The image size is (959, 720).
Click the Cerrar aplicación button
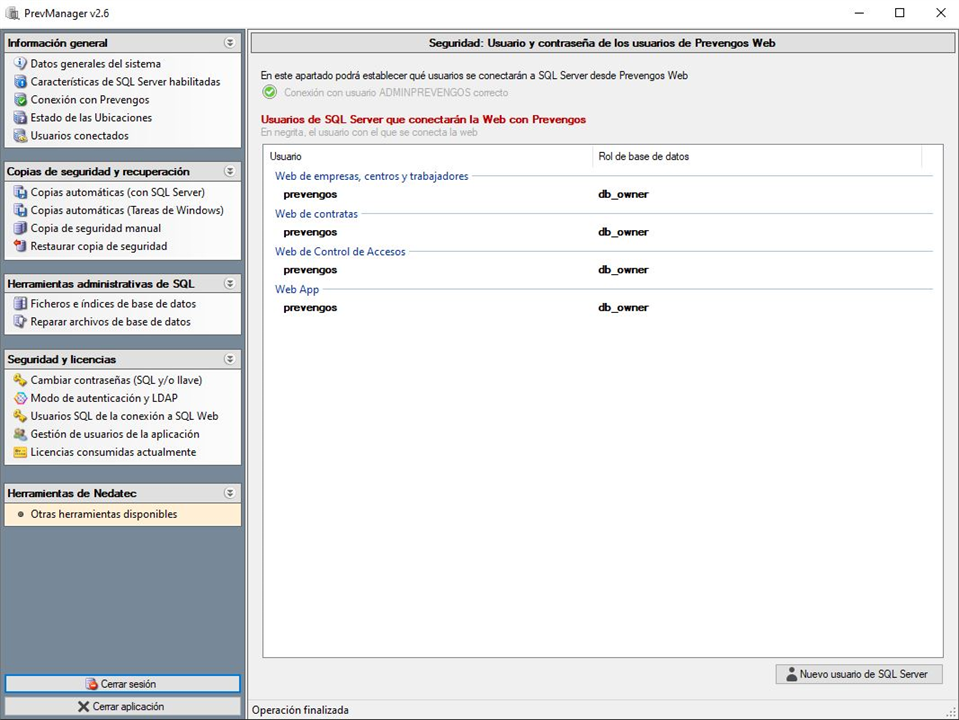click(122, 706)
